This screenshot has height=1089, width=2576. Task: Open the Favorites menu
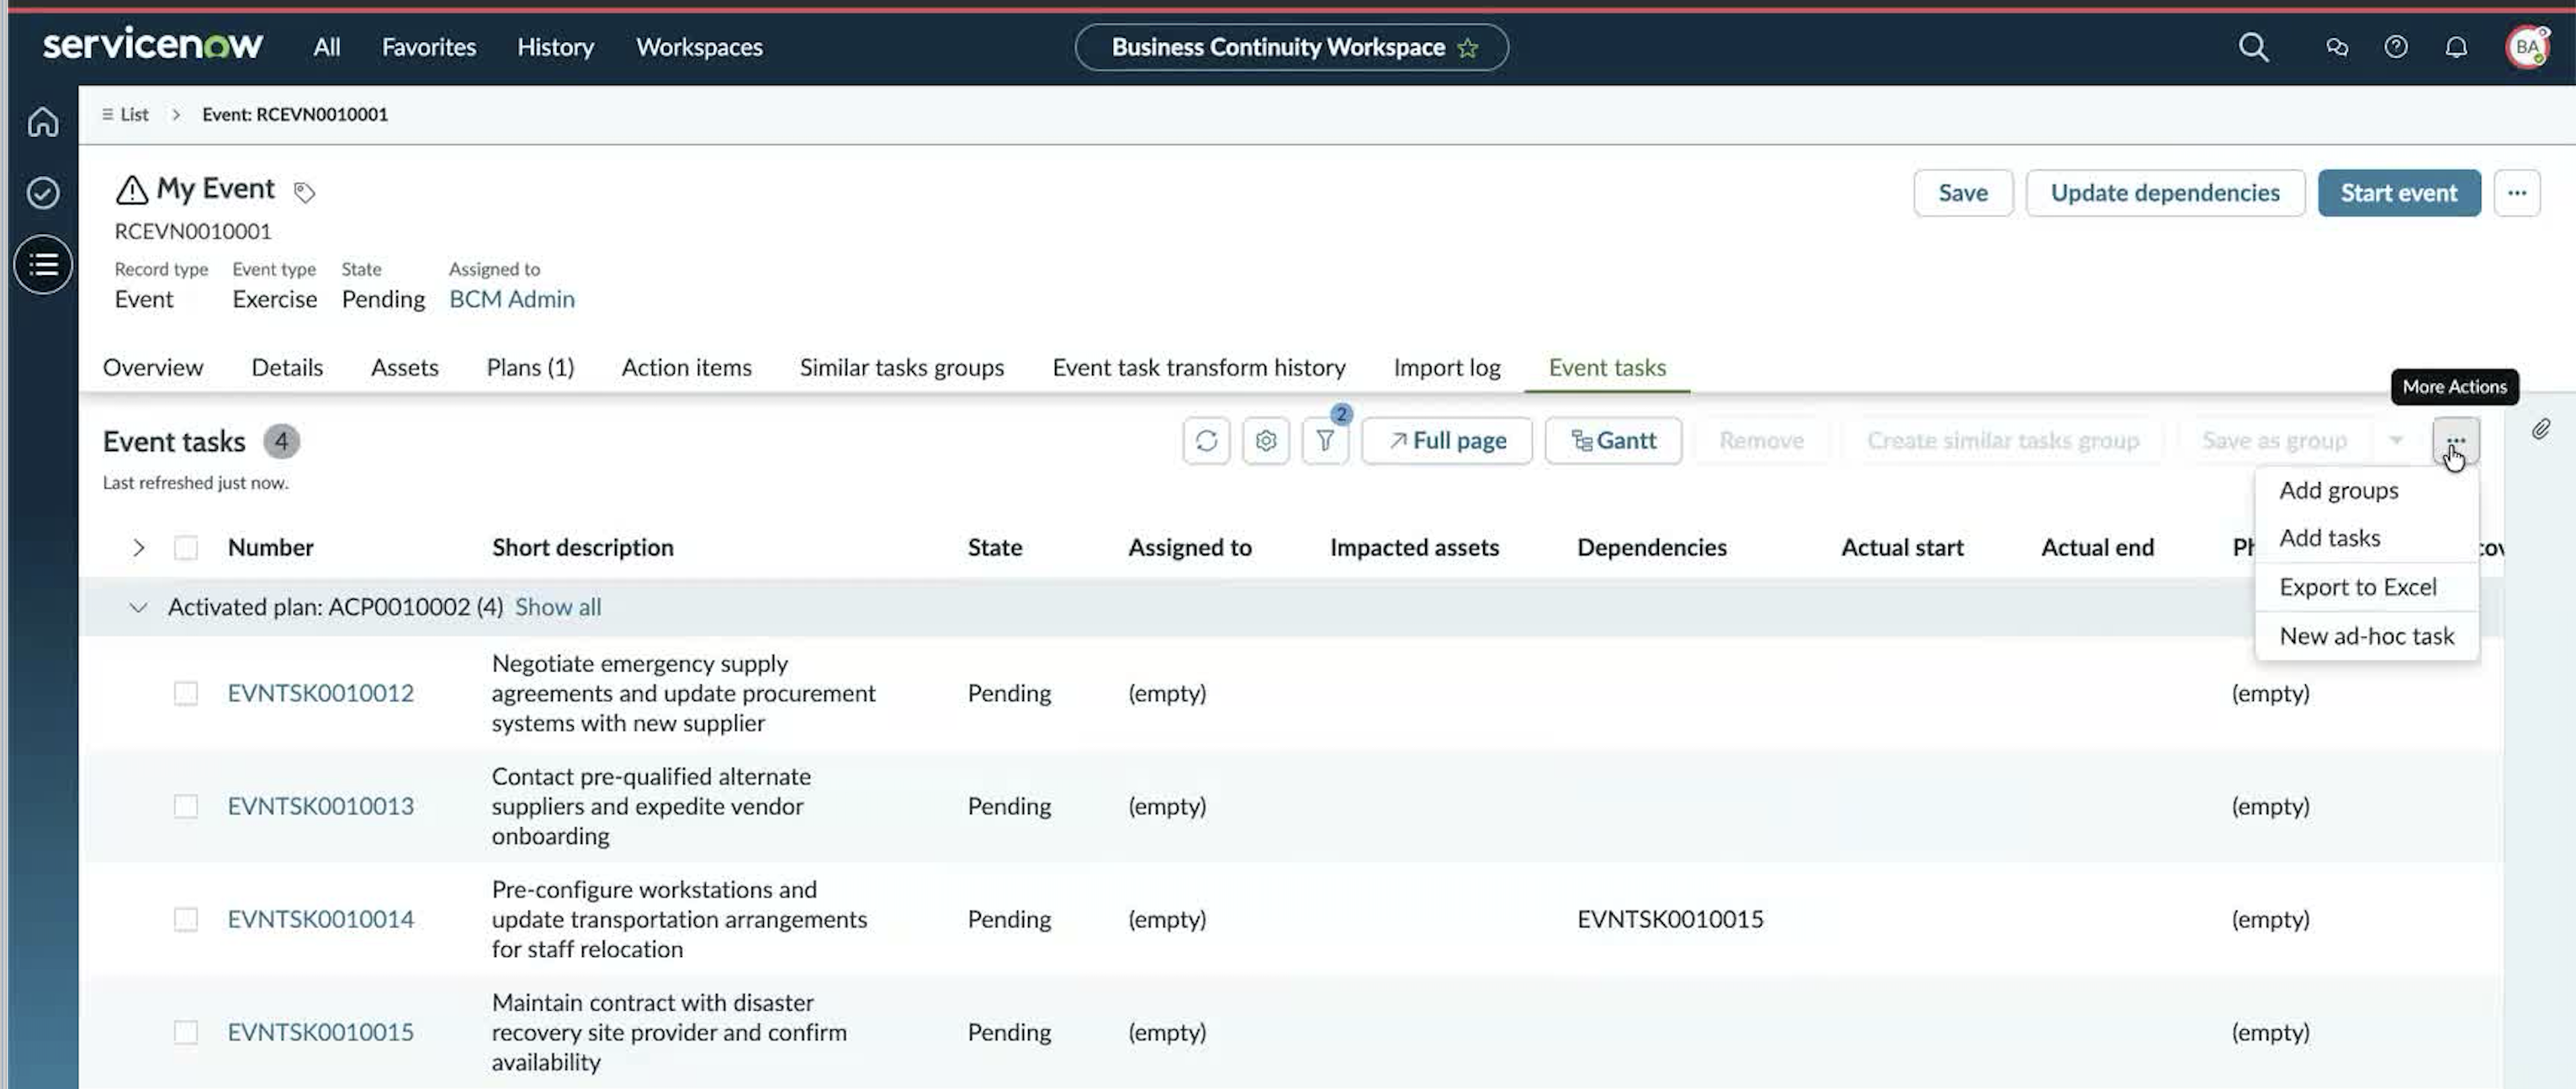tap(429, 47)
